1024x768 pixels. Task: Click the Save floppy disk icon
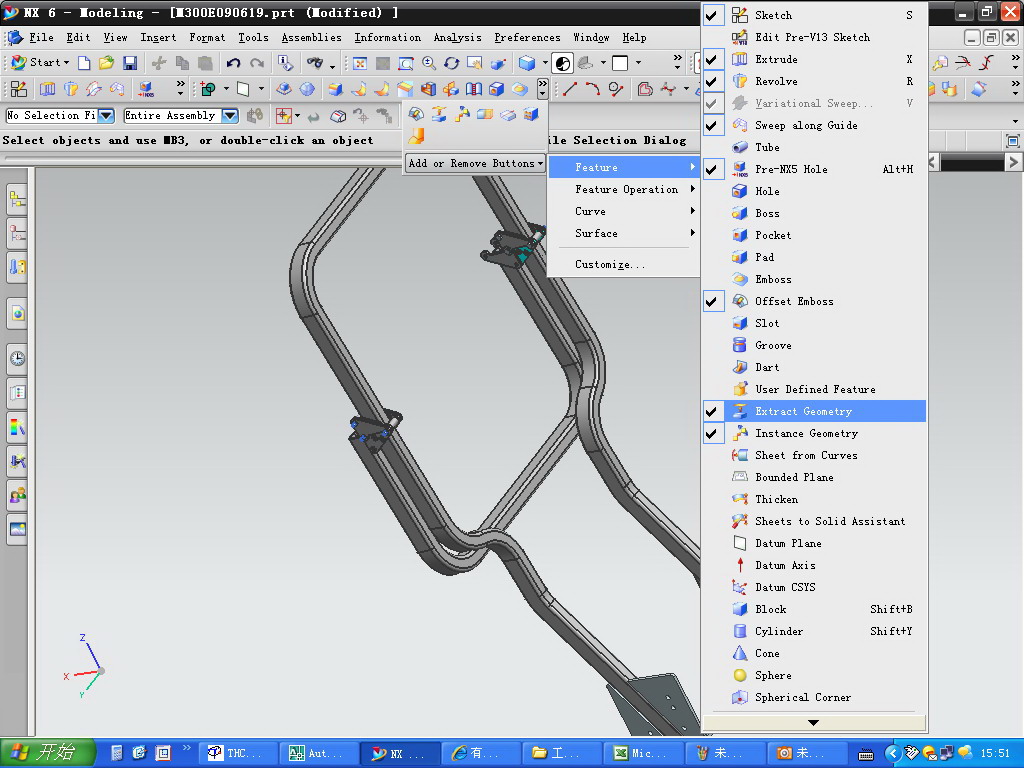(130, 63)
